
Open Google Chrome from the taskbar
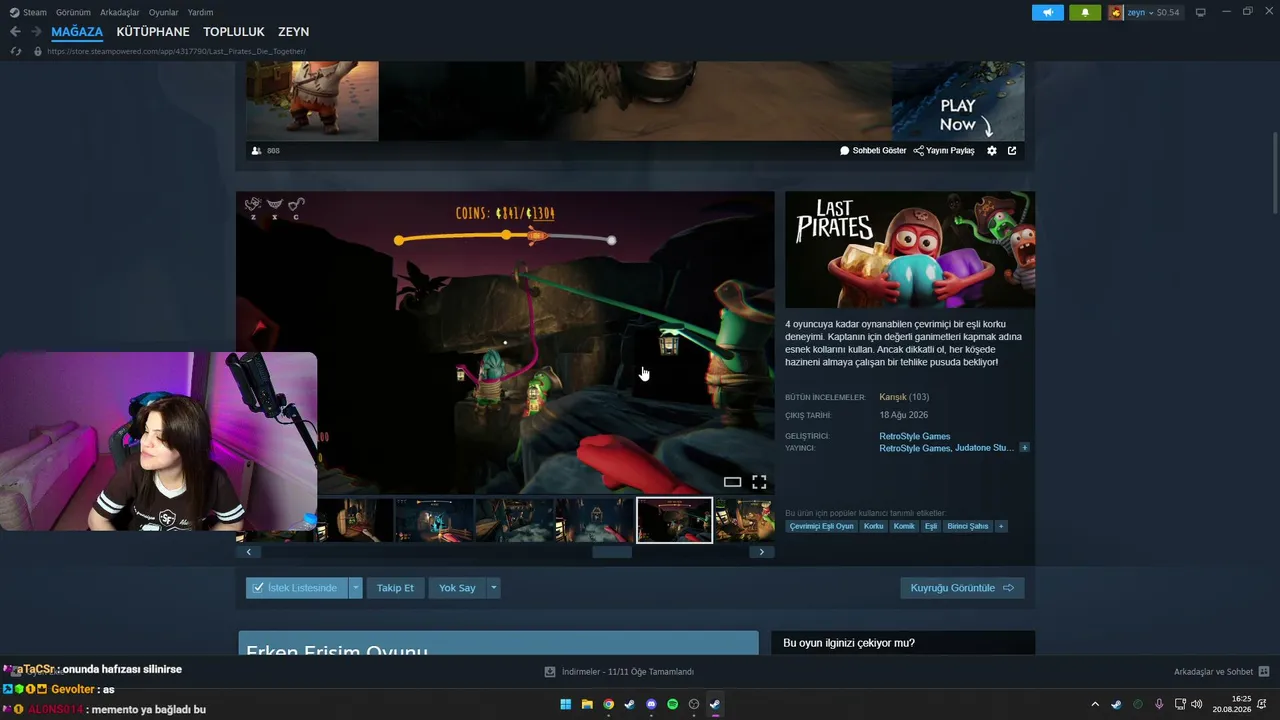608,704
